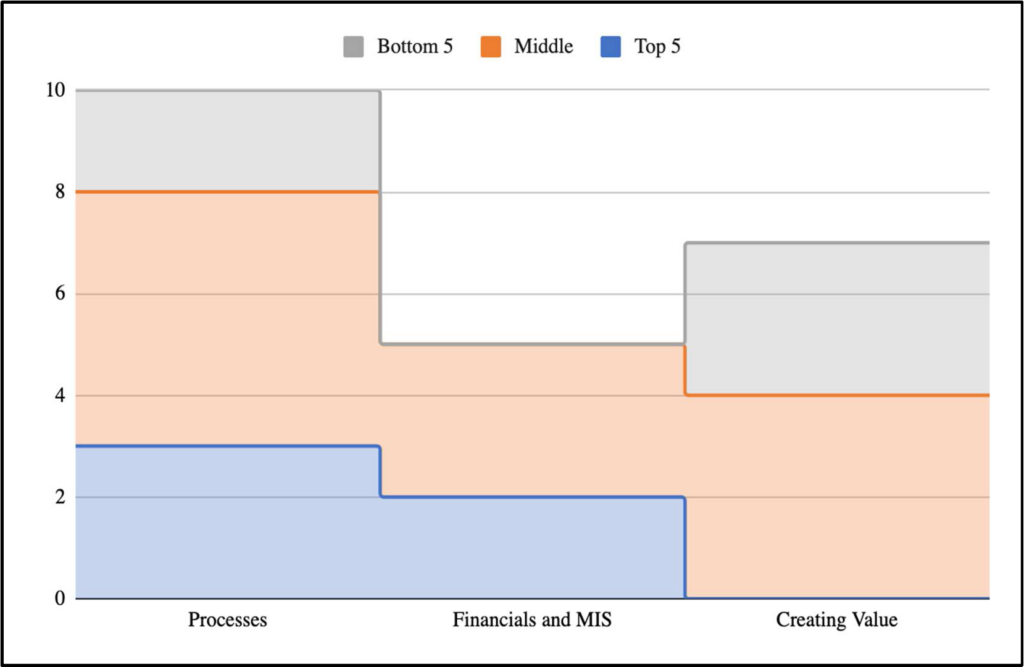The image size is (1024, 667).
Task: Click the y-axis value 8
Action: coord(60,192)
